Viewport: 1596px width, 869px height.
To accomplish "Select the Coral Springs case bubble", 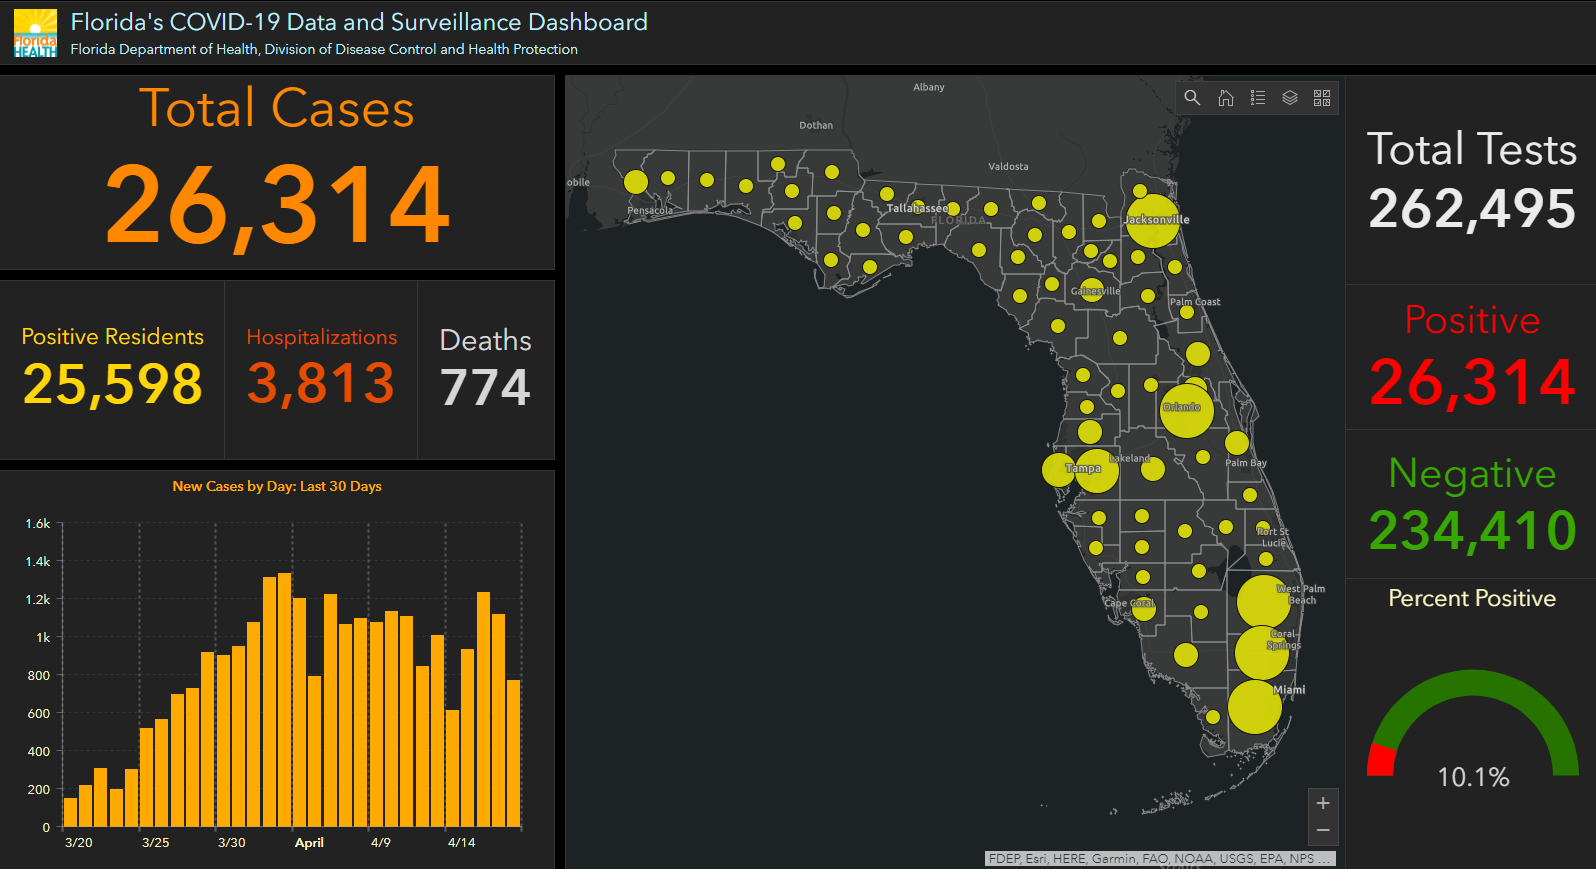I will tap(1262, 653).
